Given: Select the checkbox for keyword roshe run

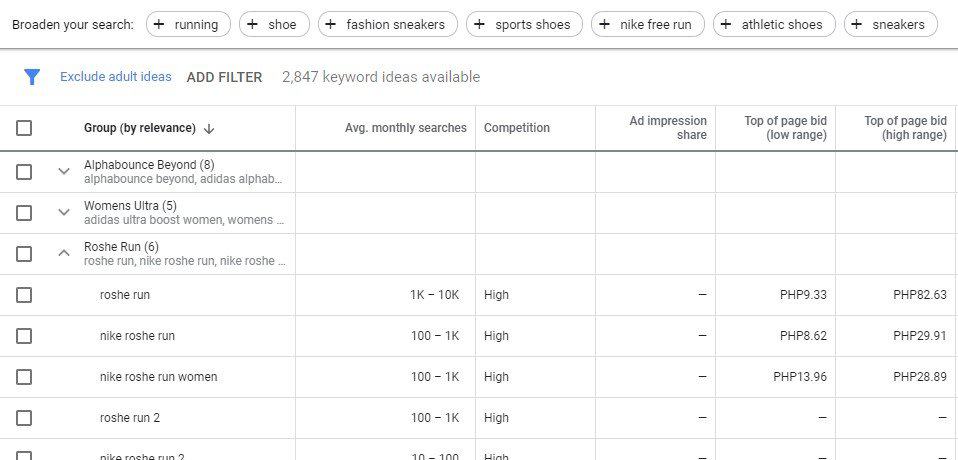Looking at the screenshot, I should [24, 295].
